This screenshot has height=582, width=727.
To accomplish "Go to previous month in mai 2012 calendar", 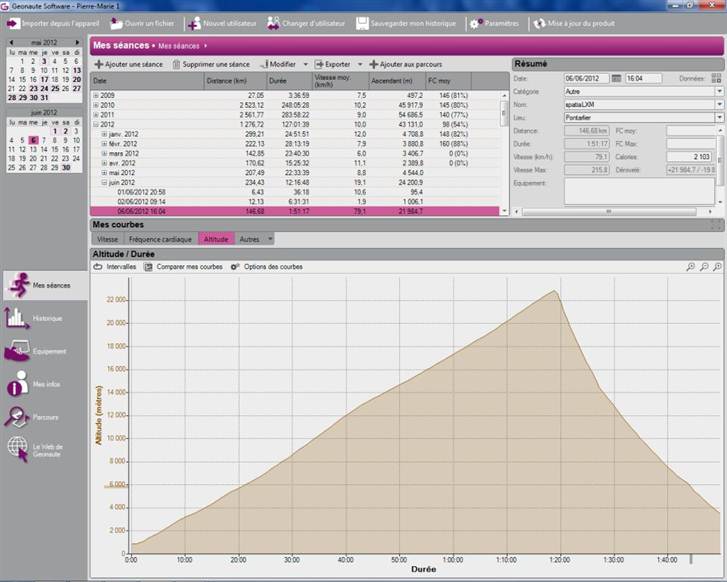I will click(x=12, y=43).
